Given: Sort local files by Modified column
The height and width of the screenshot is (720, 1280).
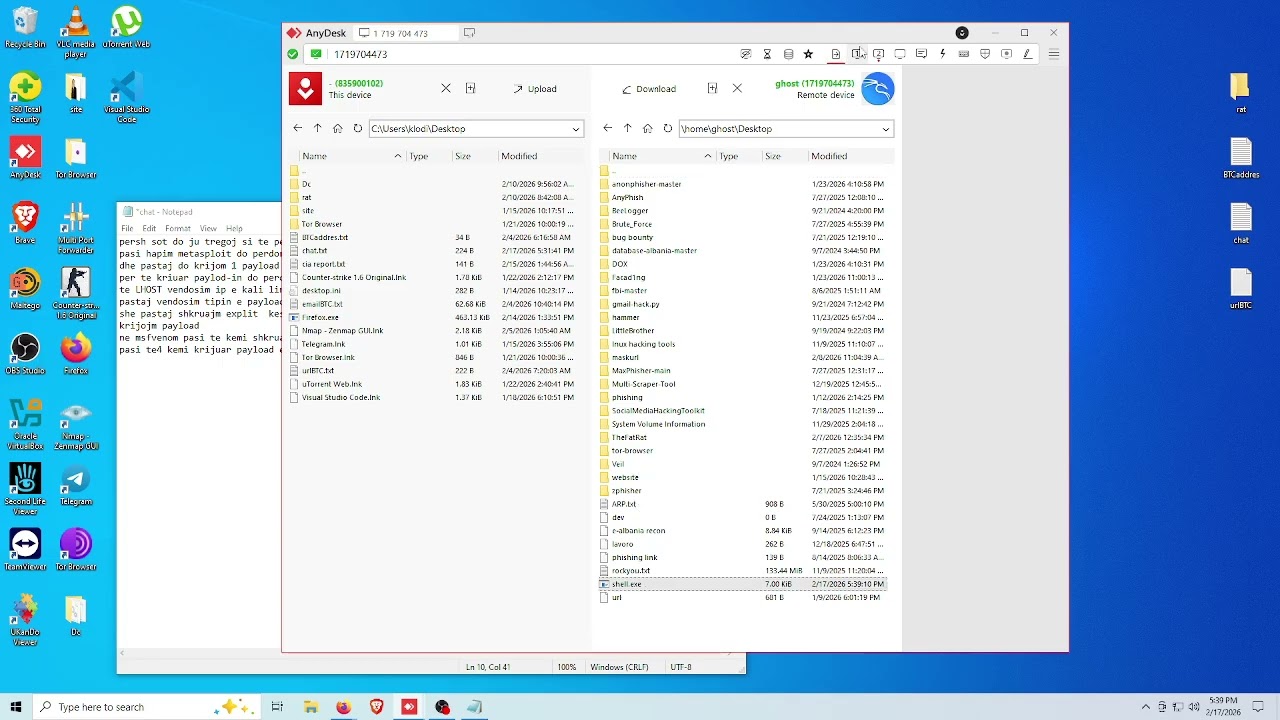Looking at the screenshot, I should click(x=520, y=156).
